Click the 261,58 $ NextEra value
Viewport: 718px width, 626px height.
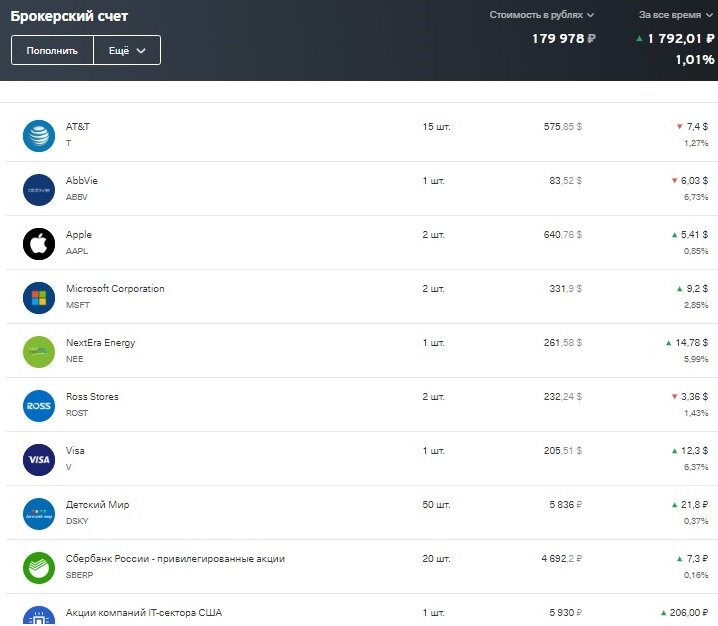563,343
